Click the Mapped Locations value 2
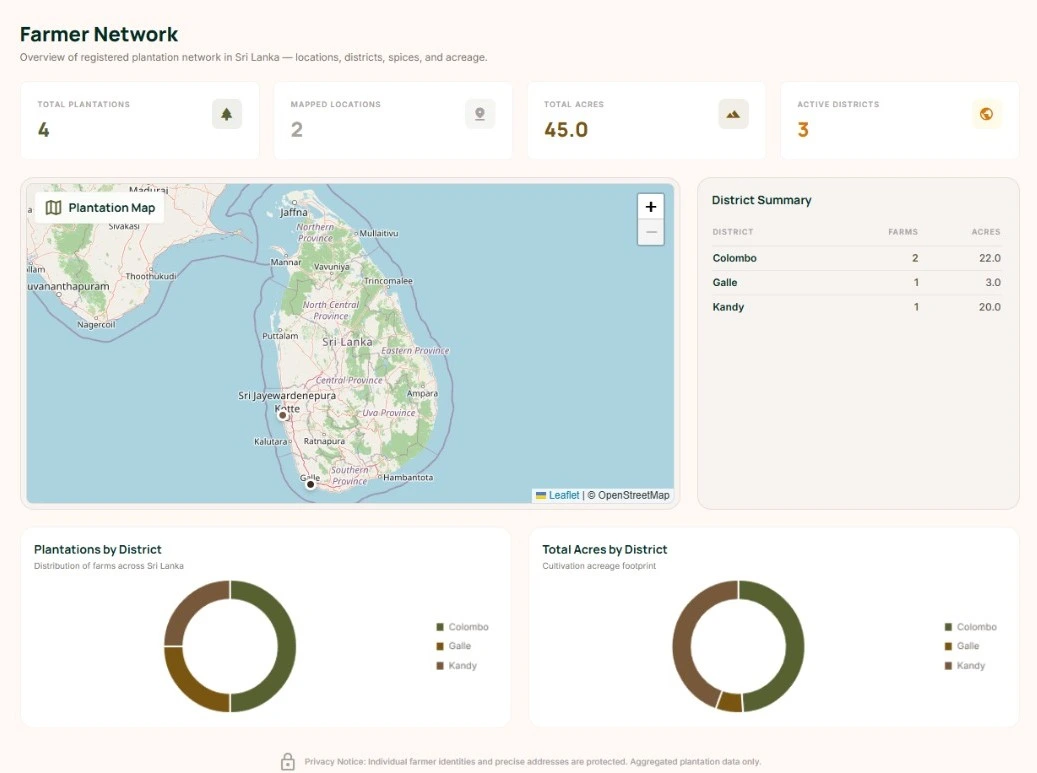1037x773 pixels. [297, 130]
